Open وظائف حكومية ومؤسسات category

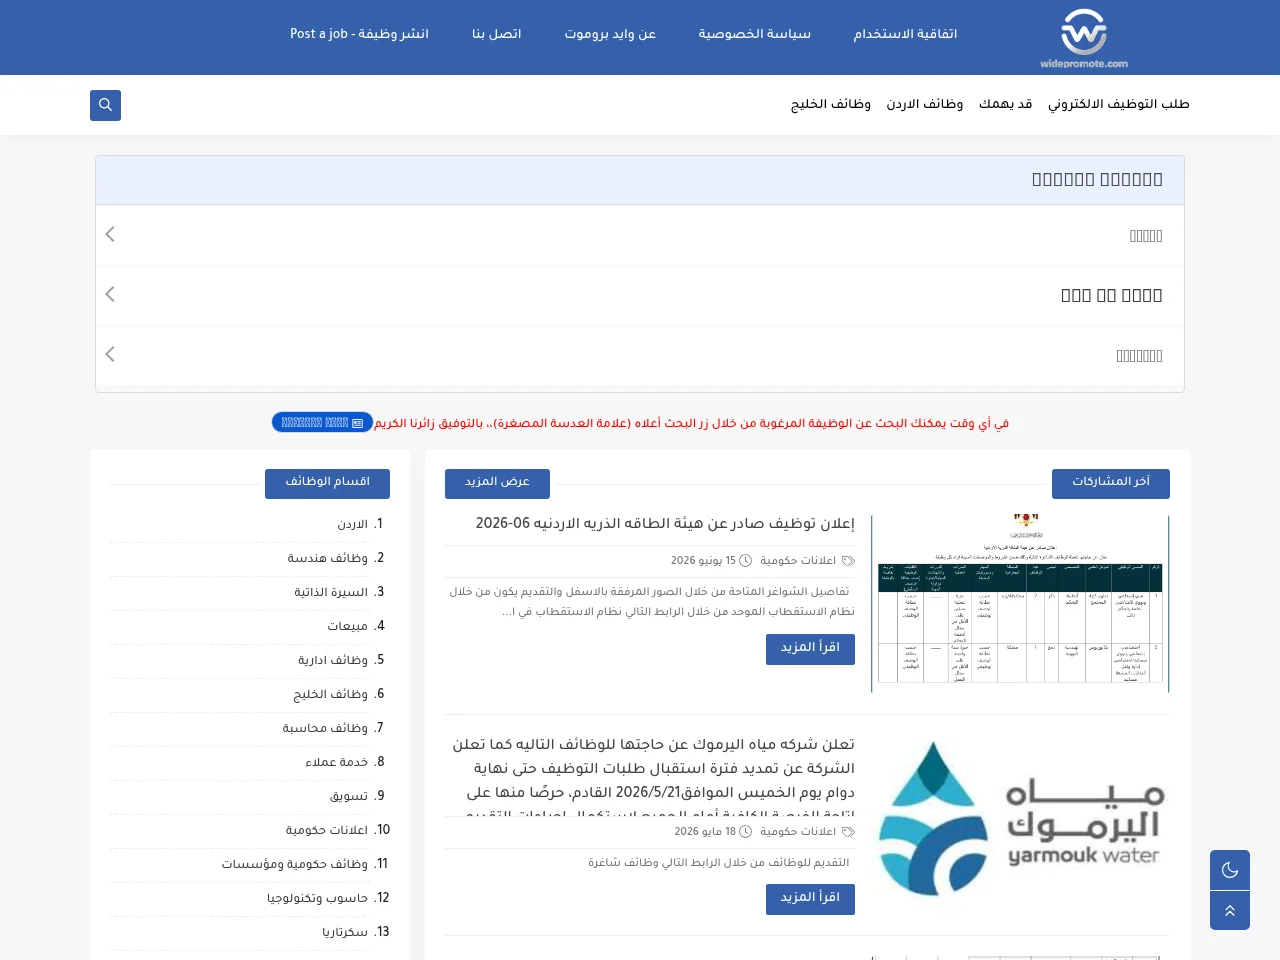point(295,865)
